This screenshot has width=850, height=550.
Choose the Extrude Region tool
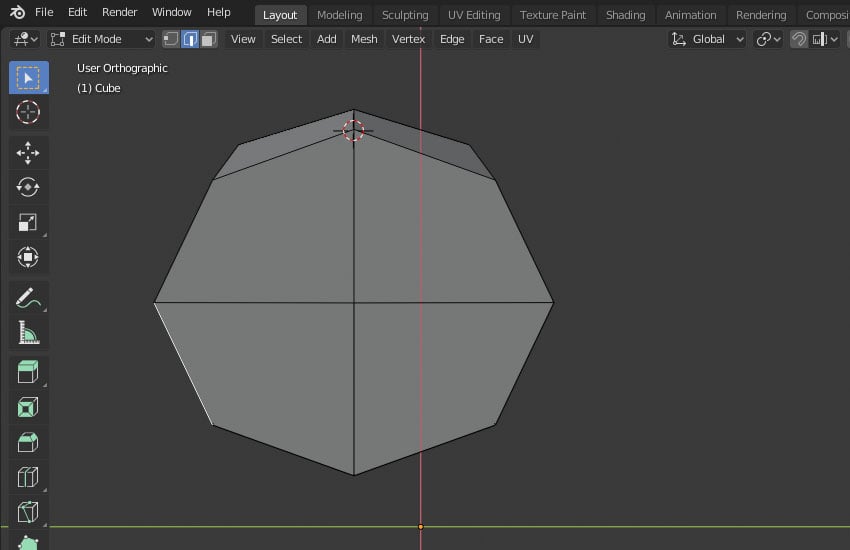(28, 373)
